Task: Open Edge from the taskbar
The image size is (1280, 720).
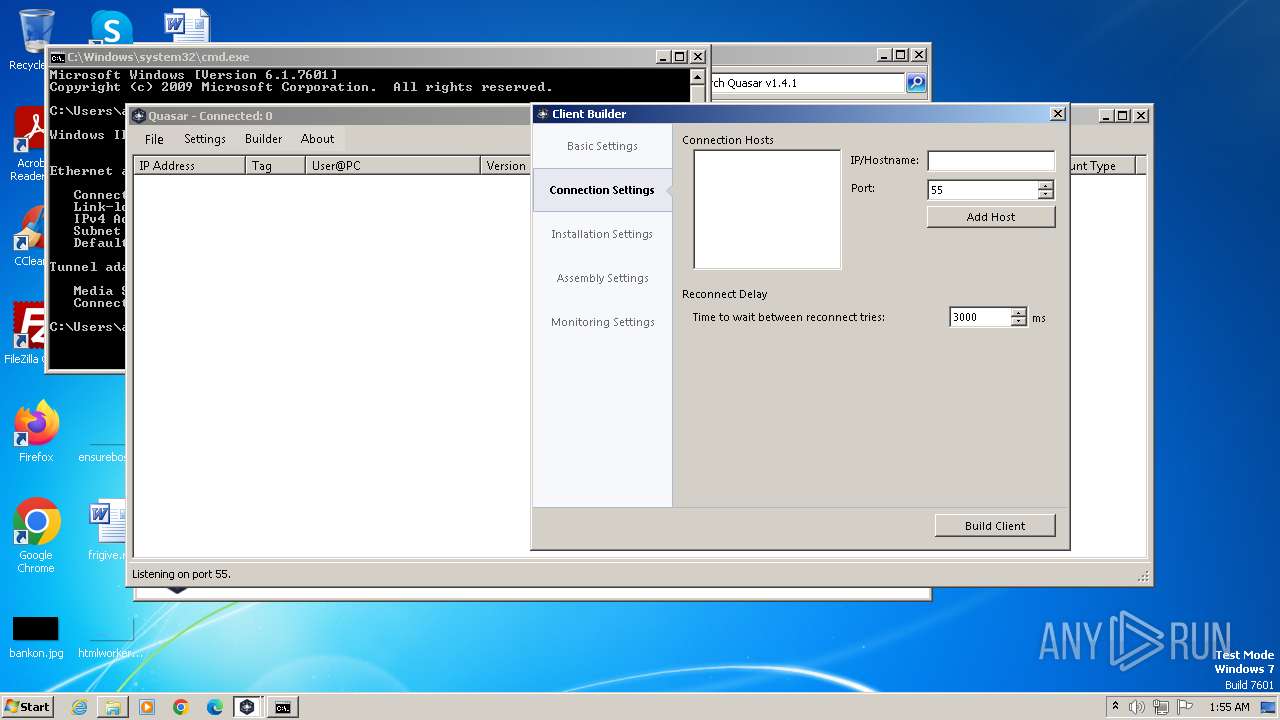Action: click(x=215, y=707)
